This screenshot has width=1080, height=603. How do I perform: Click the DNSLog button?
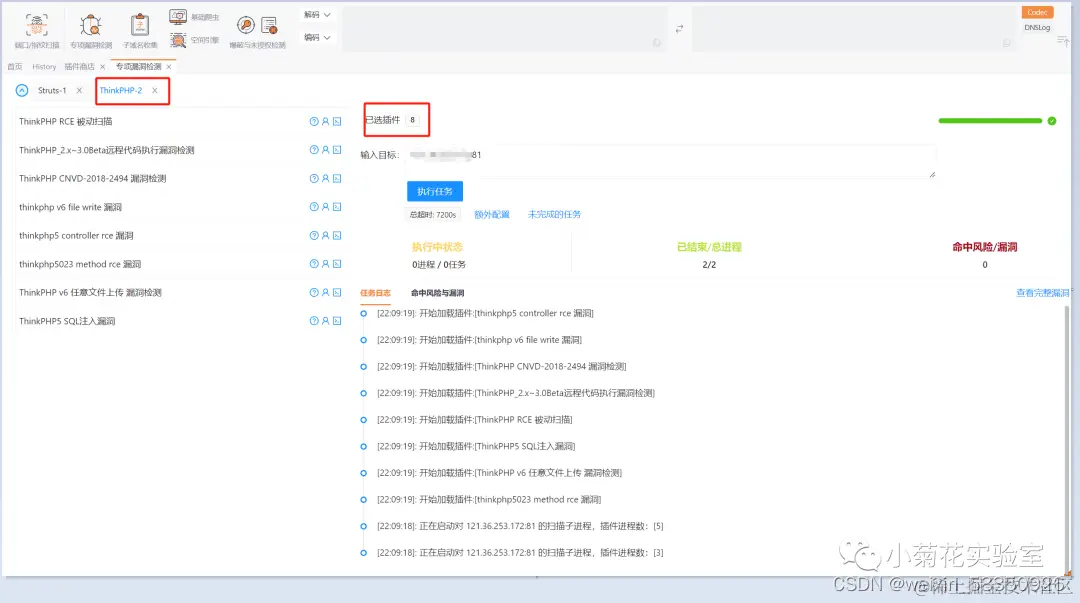tap(1037, 28)
